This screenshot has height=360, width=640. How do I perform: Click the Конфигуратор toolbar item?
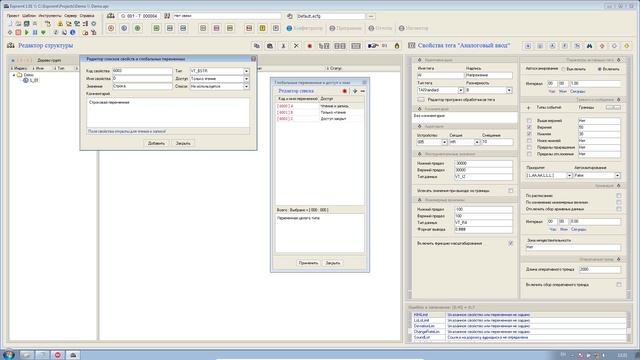coord(304,28)
